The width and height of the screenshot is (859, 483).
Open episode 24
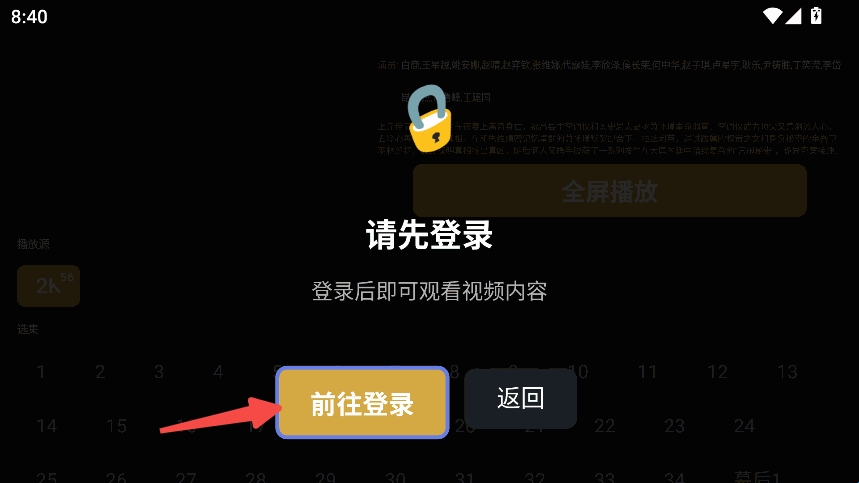pos(745,426)
